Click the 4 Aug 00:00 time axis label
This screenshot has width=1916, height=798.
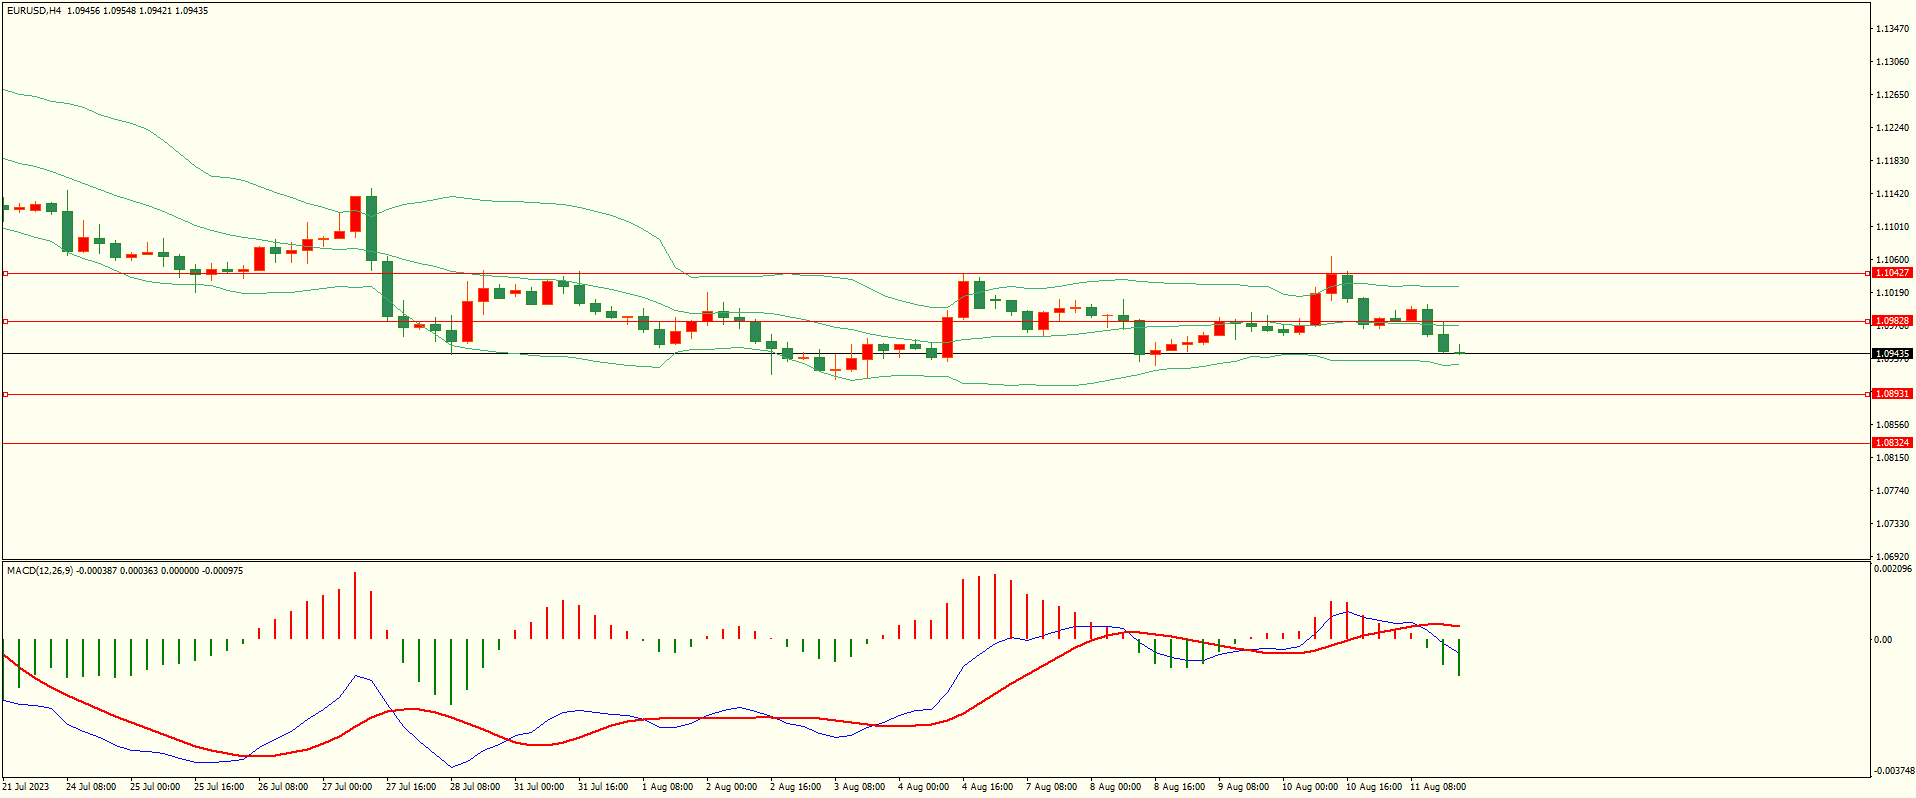point(923,787)
